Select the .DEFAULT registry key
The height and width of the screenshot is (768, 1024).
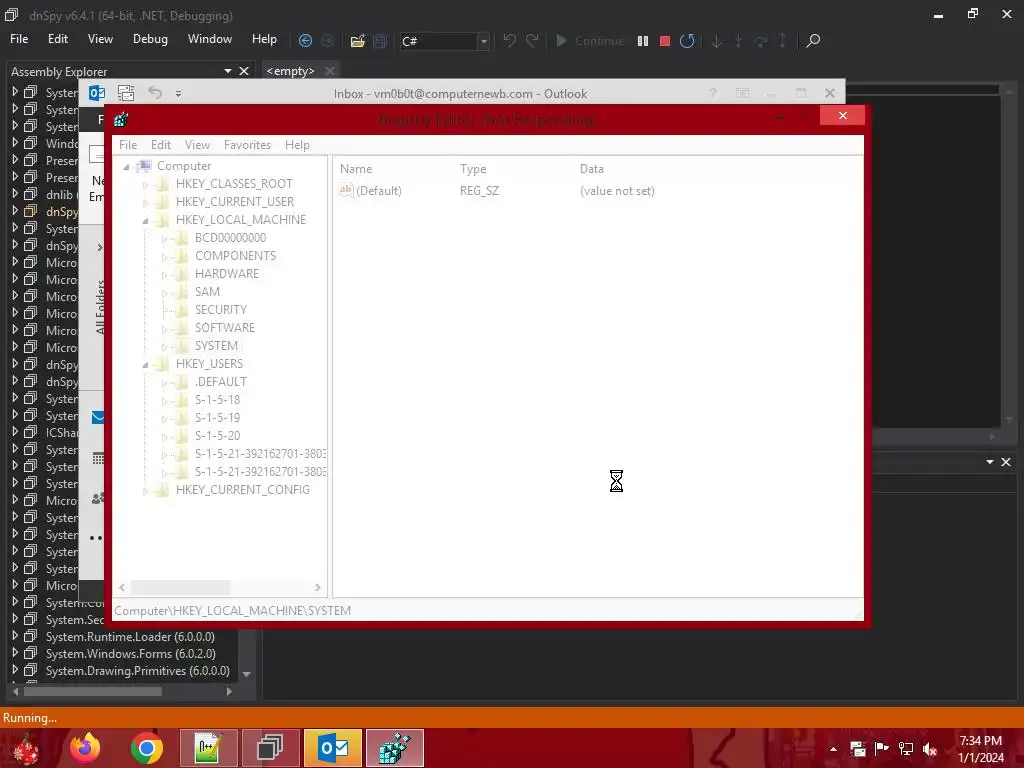tap(220, 381)
